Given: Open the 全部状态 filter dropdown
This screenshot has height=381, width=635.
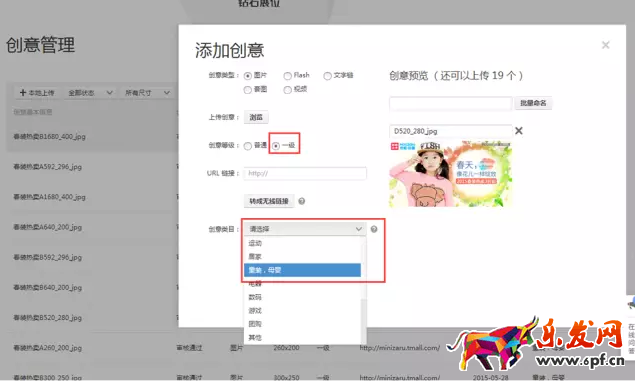Looking at the screenshot, I should click(x=90, y=93).
